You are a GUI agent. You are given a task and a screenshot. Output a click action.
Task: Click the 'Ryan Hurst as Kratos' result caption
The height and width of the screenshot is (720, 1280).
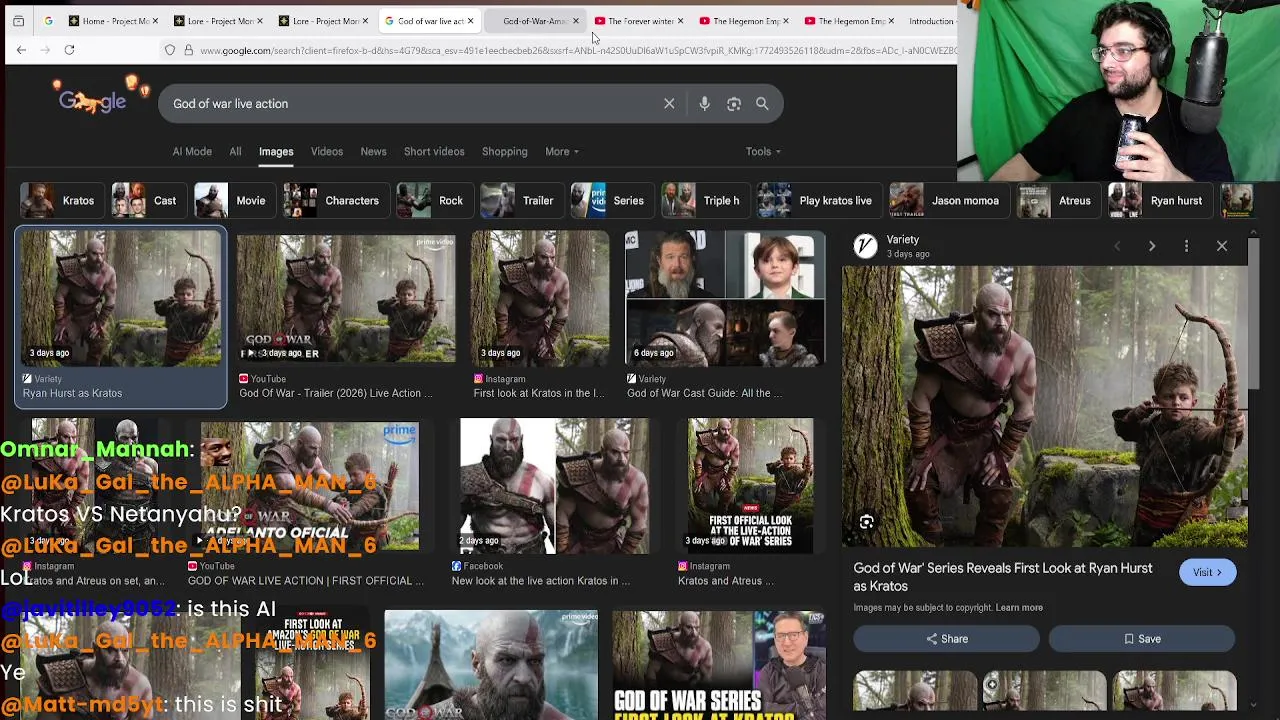point(72,394)
